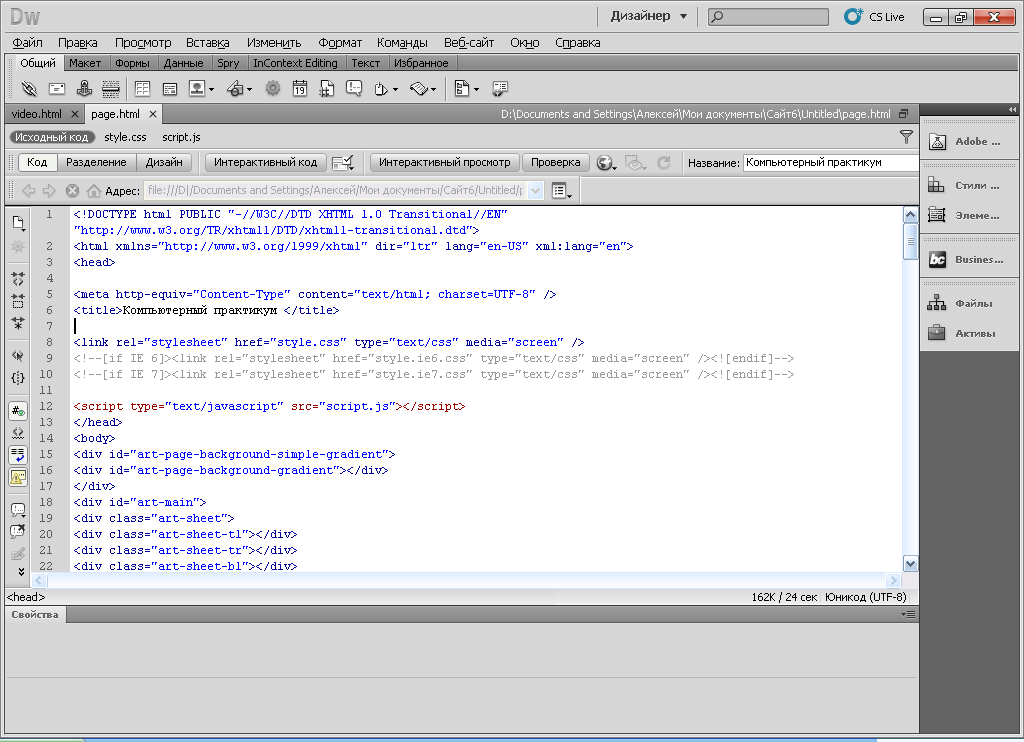Image resolution: width=1024 pixels, height=742 pixels.
Task: Toggle line numbers in code toolbar
Action: 18,411
